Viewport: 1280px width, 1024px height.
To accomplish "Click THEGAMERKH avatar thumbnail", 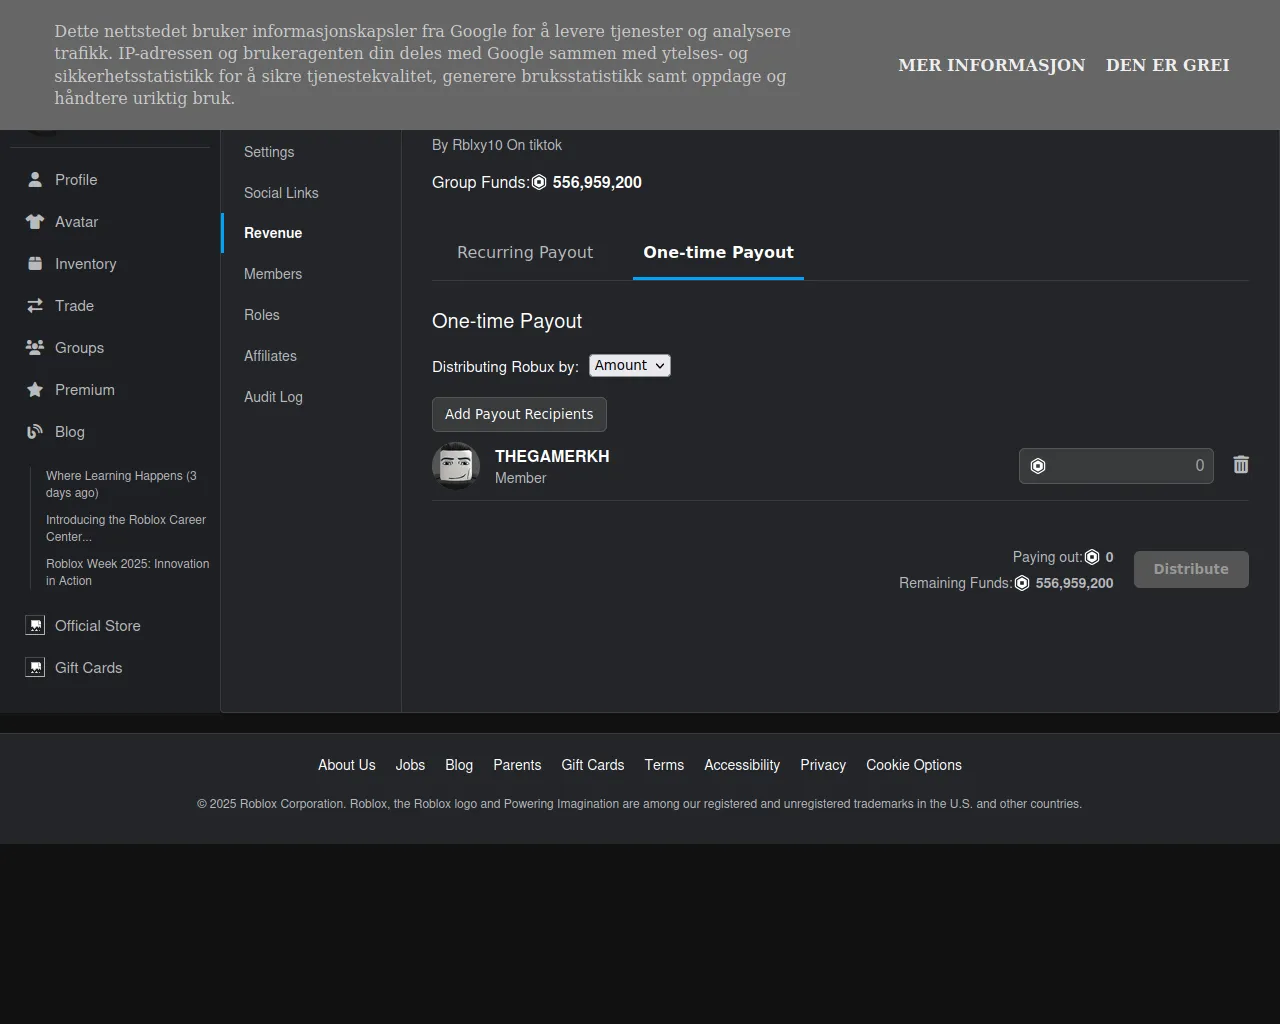I will 456,466.
